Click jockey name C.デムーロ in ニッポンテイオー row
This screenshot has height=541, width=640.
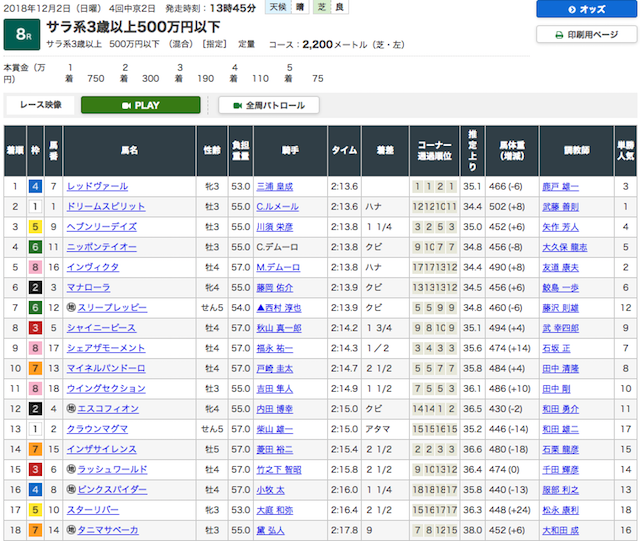click(x=277, y=247)
